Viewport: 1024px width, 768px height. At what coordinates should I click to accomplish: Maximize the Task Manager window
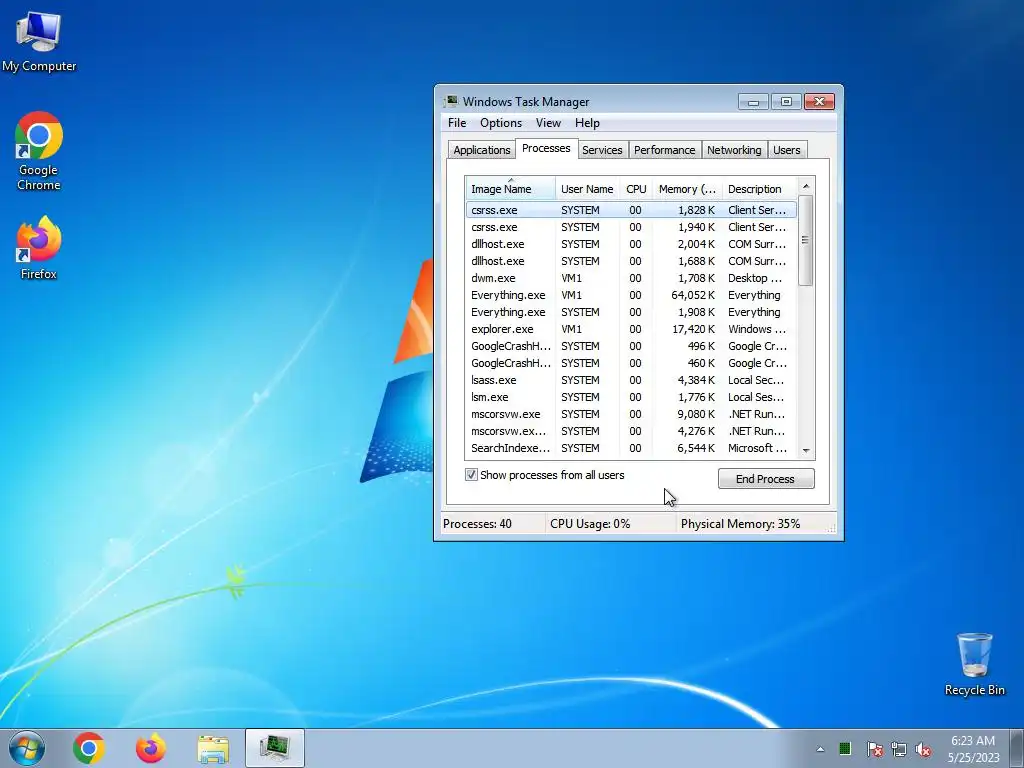(786, 102)
